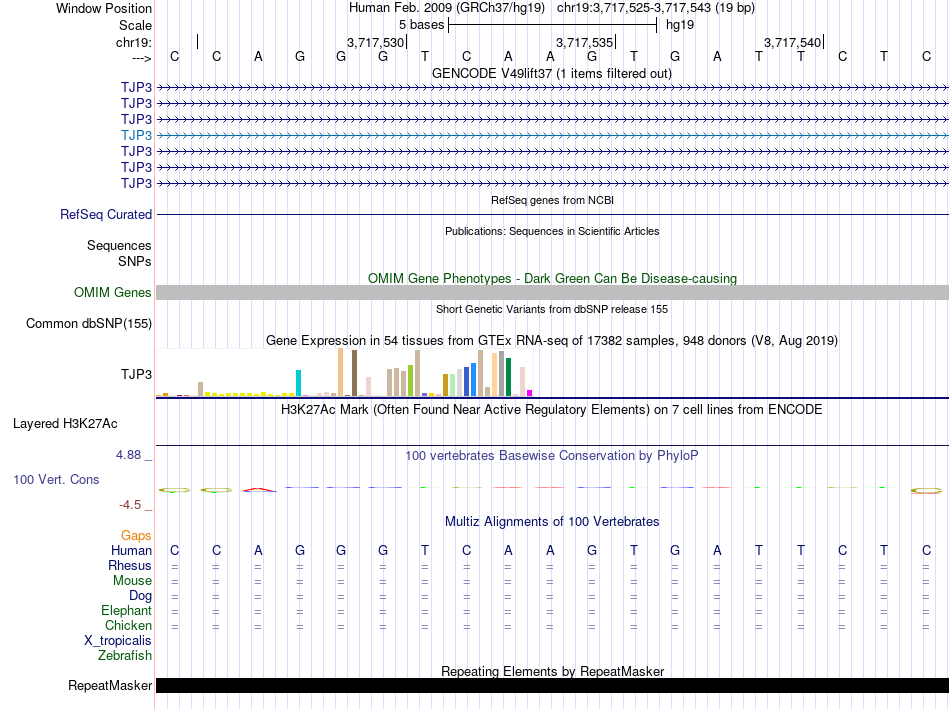Click the Layered H3K27Ac track label
Viewport: 950px width, 709px height.
coord(65,424)
